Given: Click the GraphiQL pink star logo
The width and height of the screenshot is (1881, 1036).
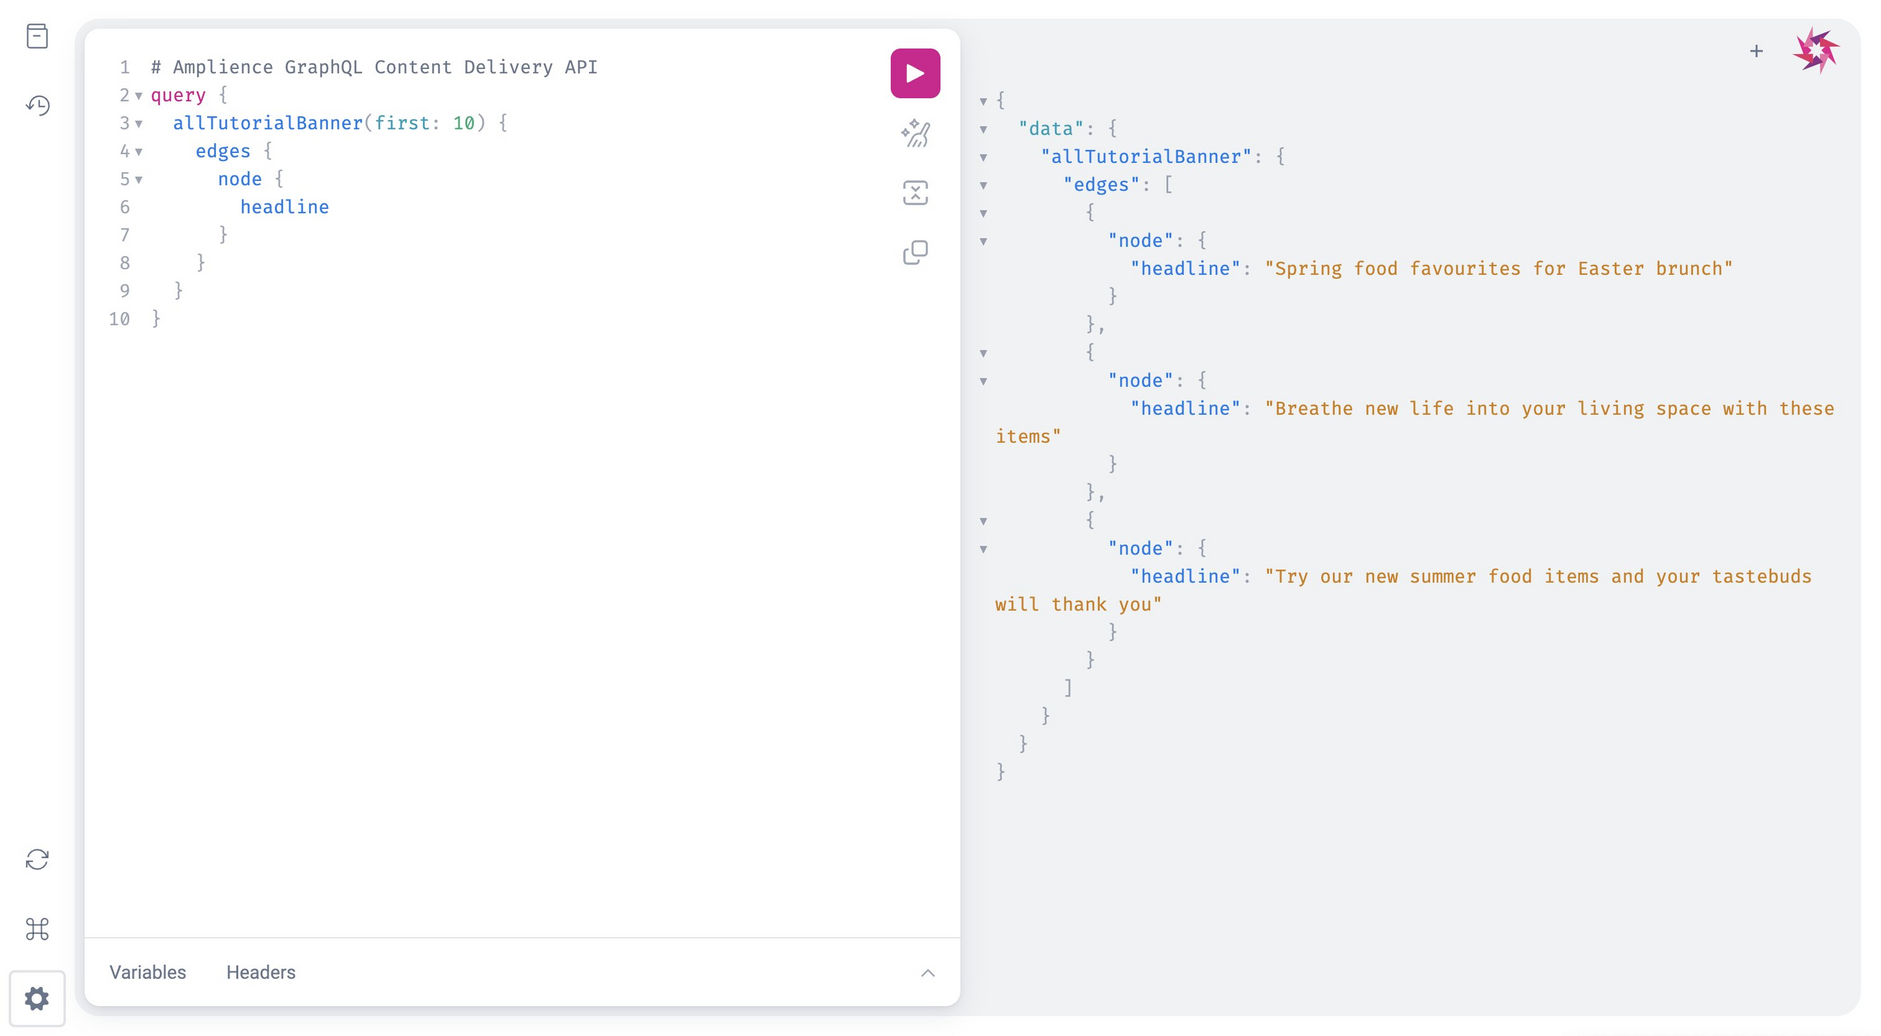Looking at the screenshot, I should pyautogui.click(x=1816, y=50).
